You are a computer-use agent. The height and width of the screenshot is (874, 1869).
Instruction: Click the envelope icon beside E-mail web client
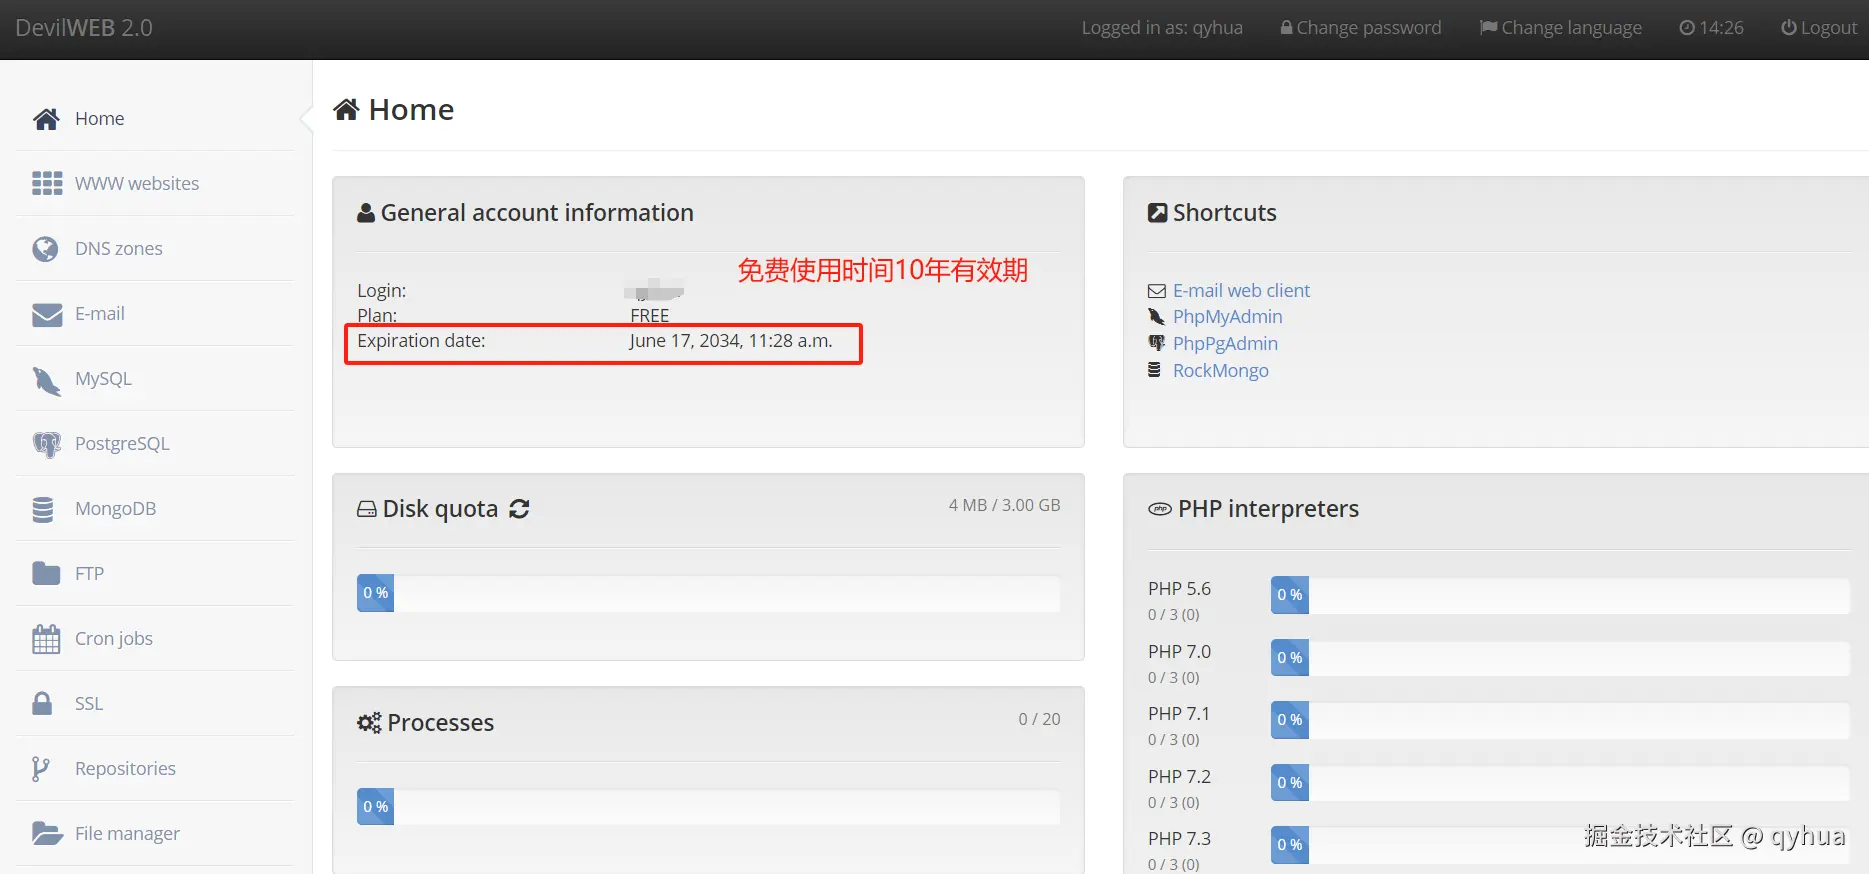(x=1157, y=291)
